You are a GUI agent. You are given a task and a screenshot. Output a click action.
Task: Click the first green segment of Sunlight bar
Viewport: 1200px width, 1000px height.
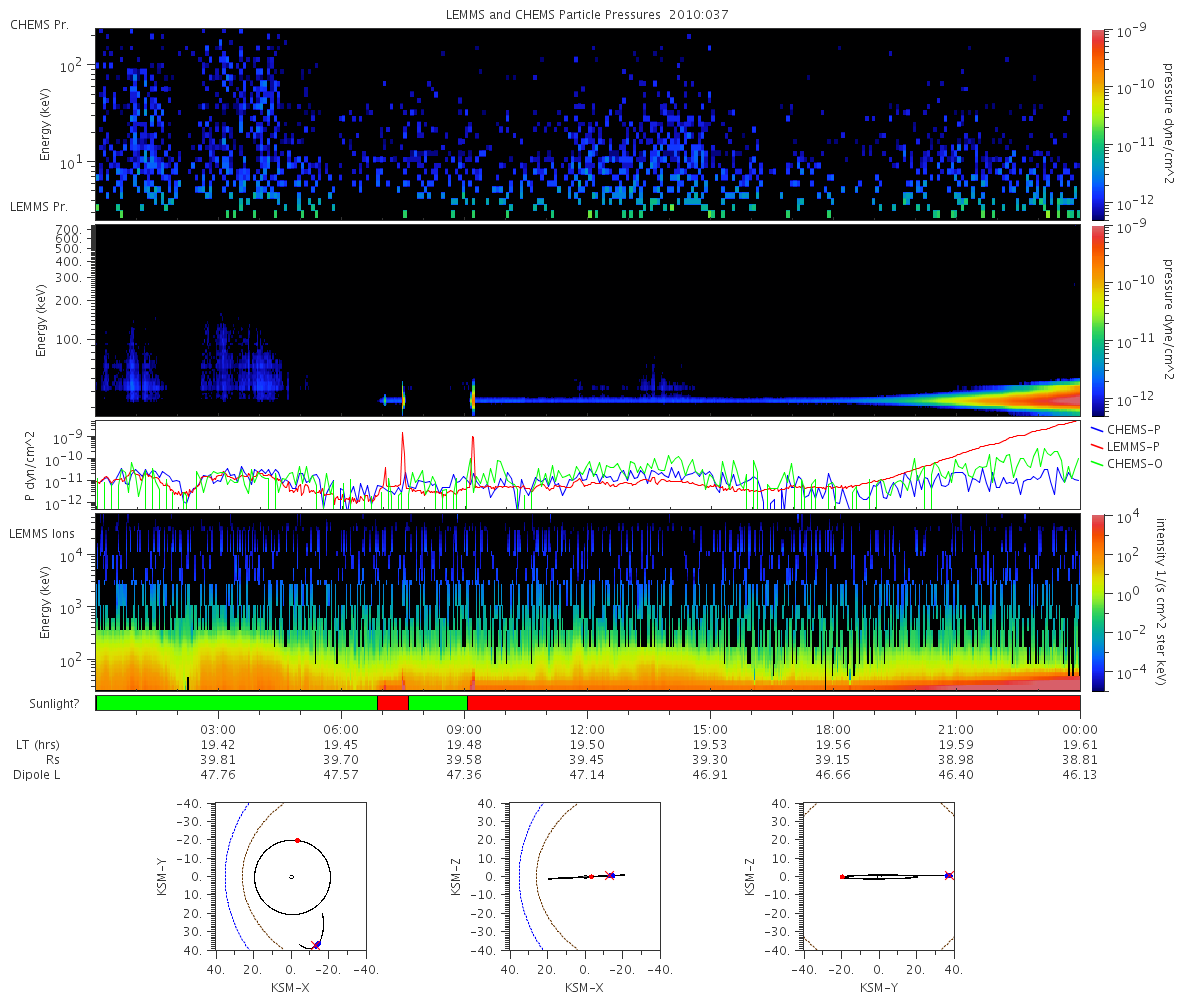point(237,703)
